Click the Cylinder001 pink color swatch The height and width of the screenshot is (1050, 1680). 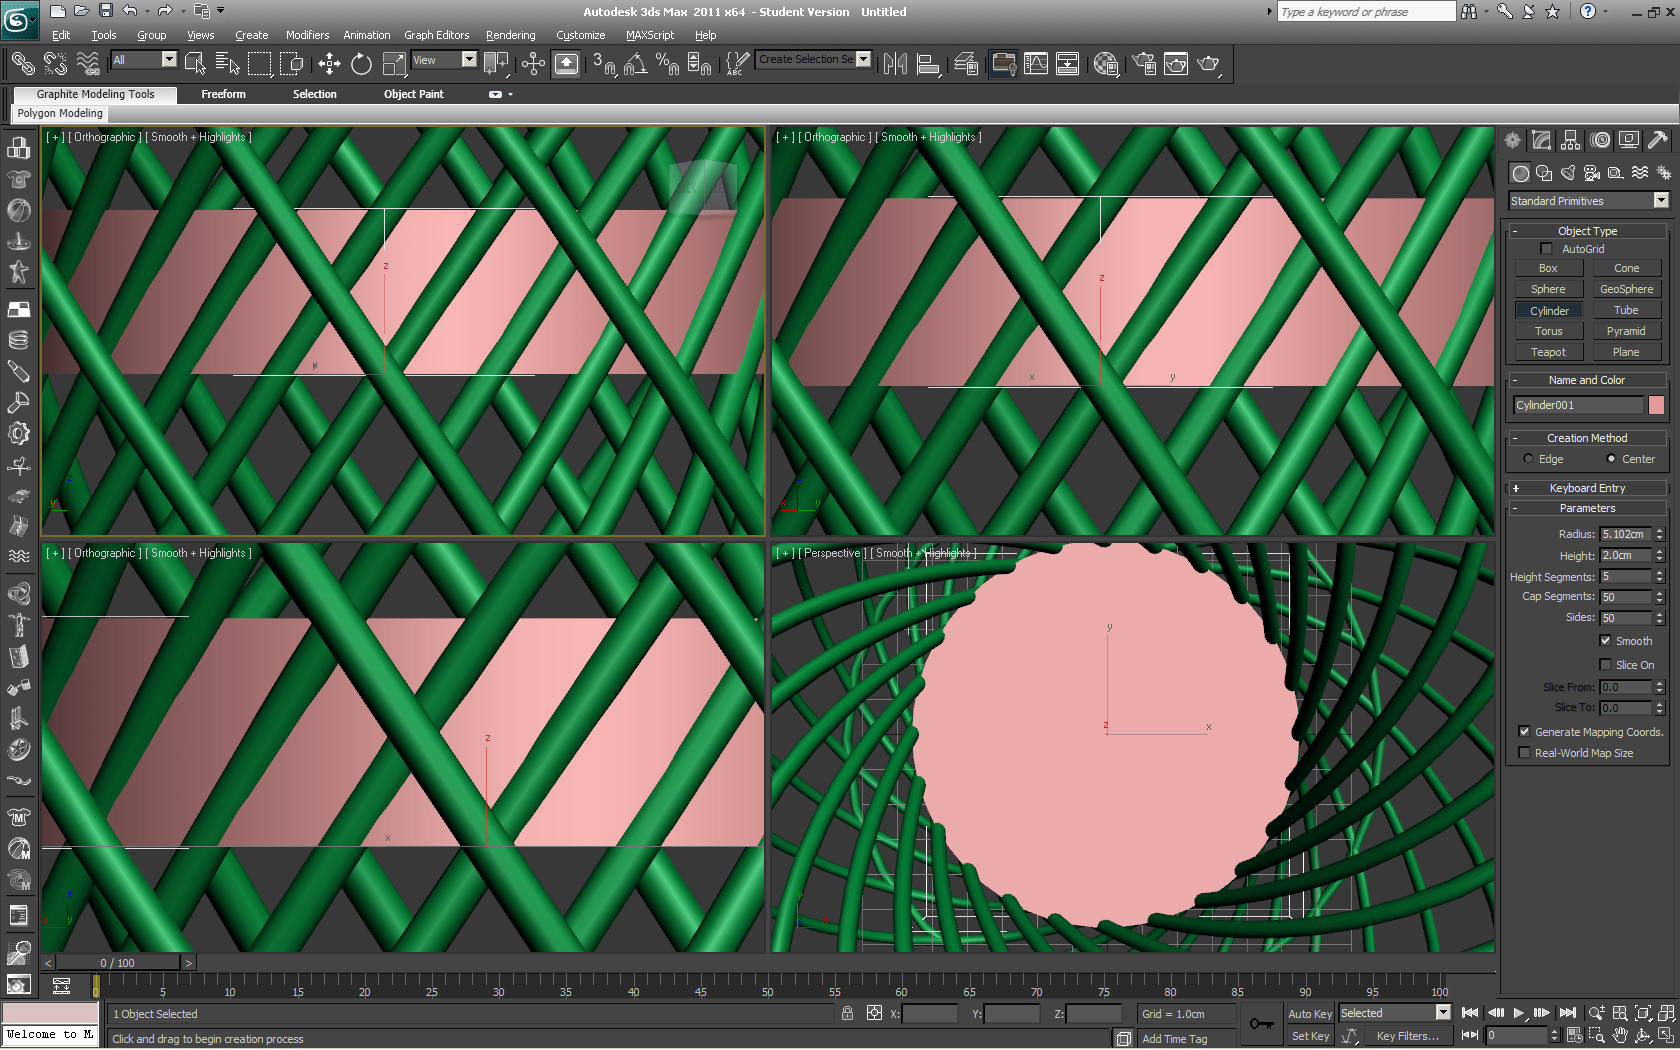click(x=1657, y=405)
